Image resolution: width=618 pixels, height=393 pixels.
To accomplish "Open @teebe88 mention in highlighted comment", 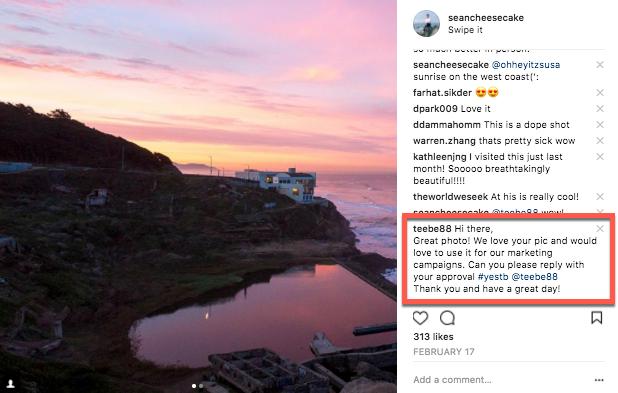I will [534, 277].
